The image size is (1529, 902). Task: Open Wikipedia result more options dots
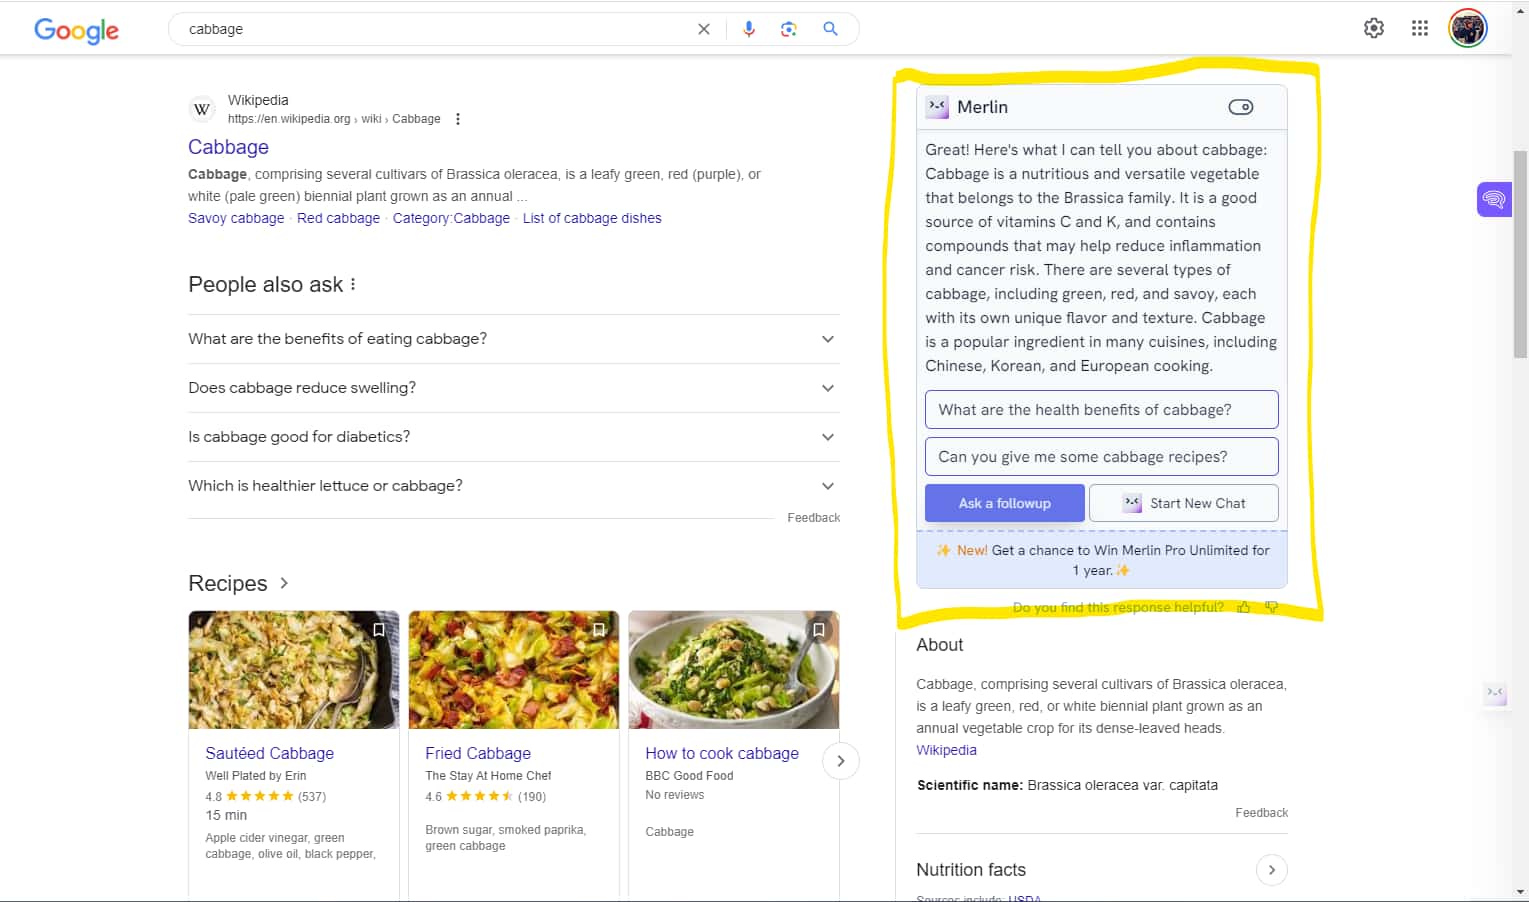click(x=458, y=119)
